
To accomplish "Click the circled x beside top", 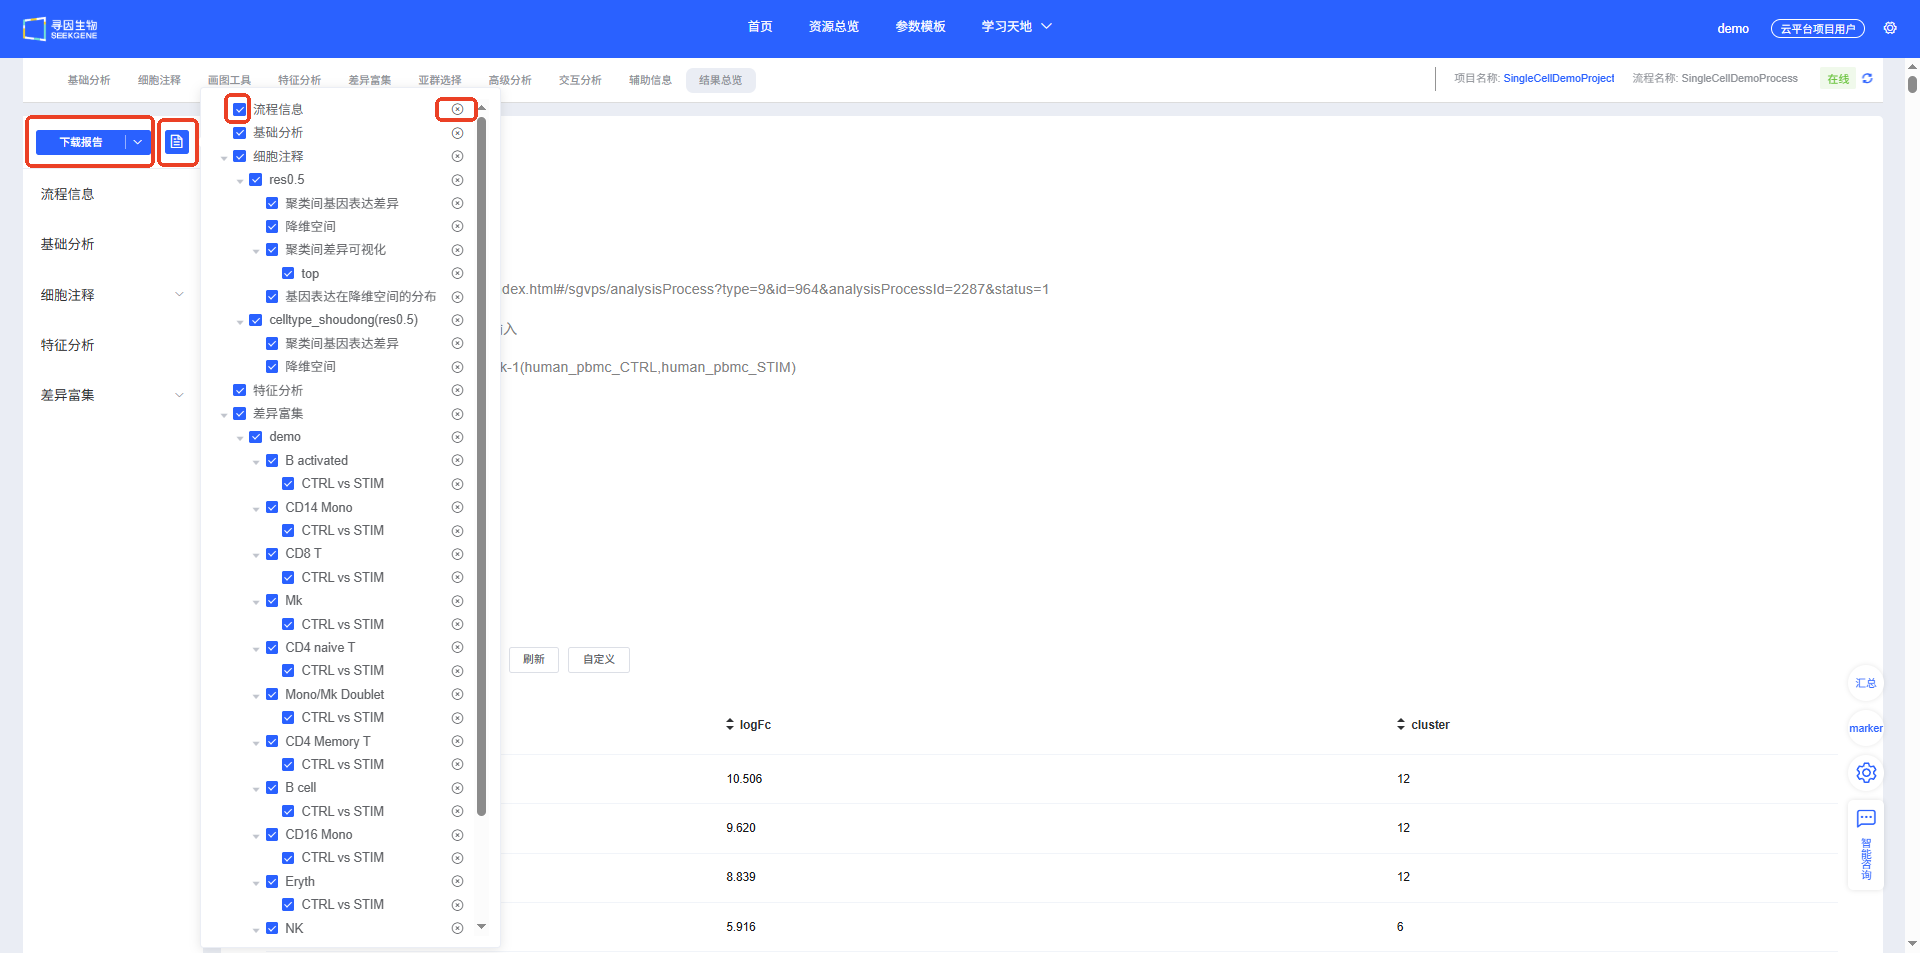I will pos(457,273).
